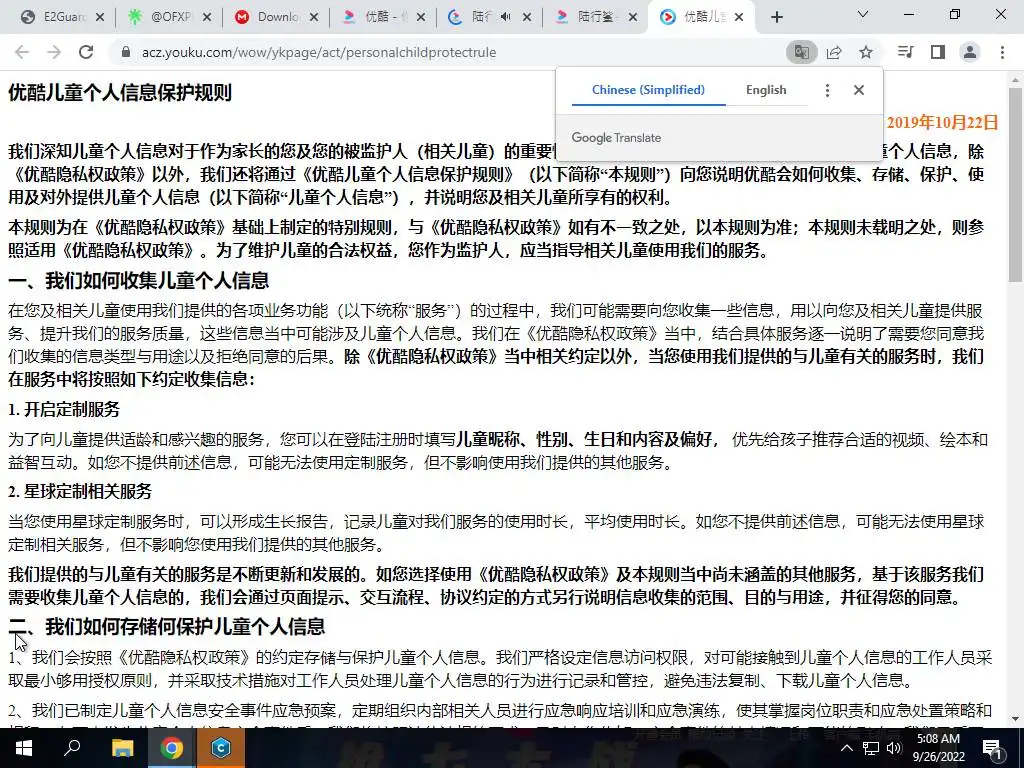Open Windows taskbar search
This screenshot has width=1024, height=768.
[x=72, y=748]
